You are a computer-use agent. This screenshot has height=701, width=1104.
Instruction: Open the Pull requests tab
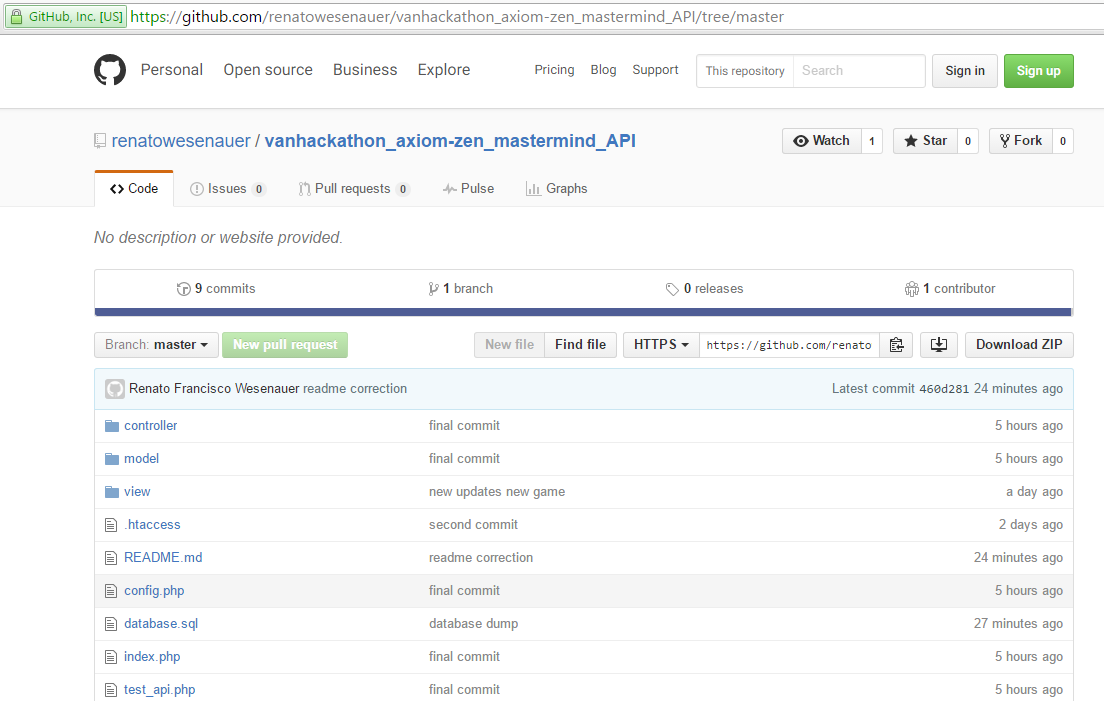coord(354,189)
